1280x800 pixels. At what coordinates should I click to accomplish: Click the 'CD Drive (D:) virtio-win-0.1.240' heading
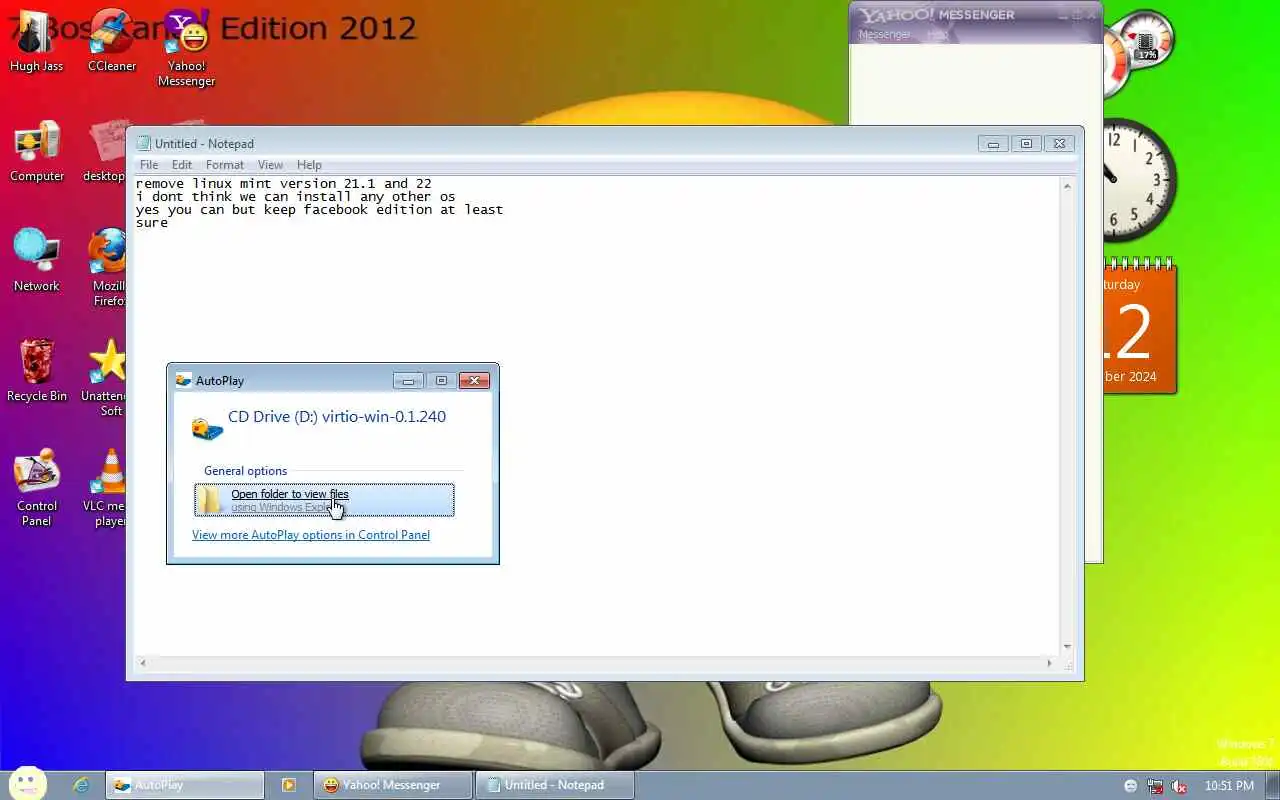pyautogui.click(x=337, y=417)
